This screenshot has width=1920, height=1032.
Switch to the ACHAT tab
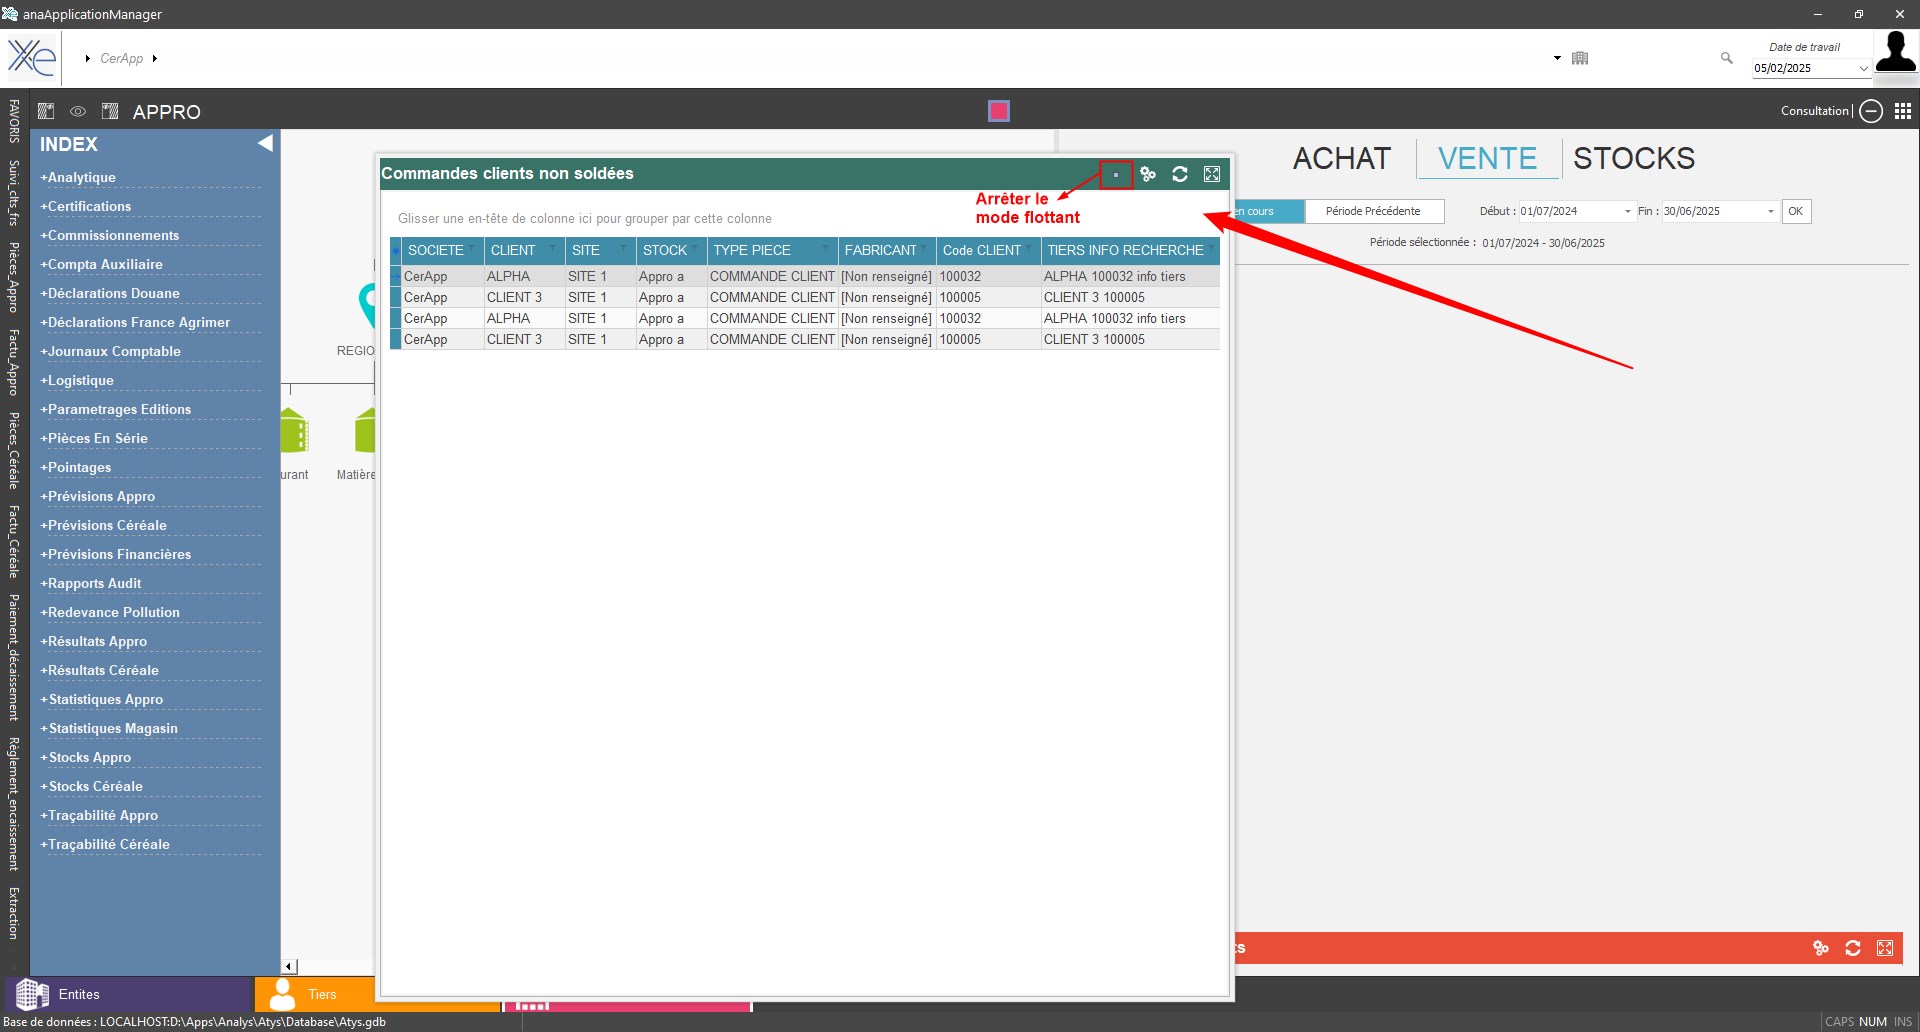tap(1341, 158)
